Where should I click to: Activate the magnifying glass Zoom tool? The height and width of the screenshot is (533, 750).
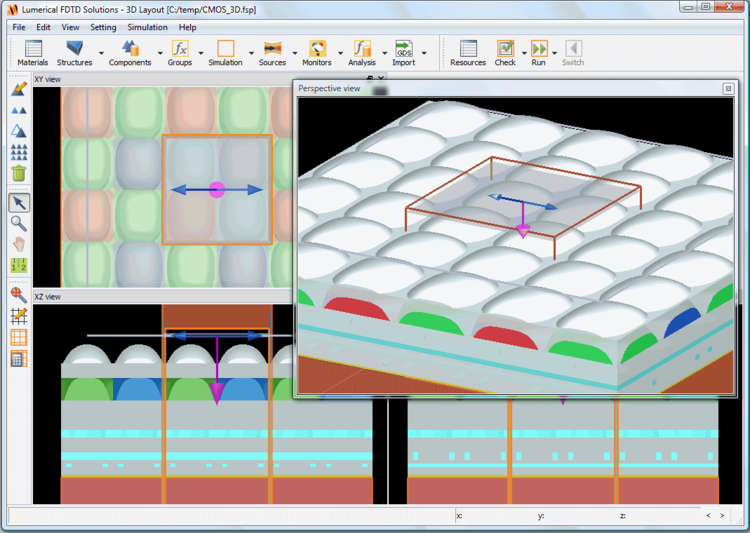coord(18,223)
